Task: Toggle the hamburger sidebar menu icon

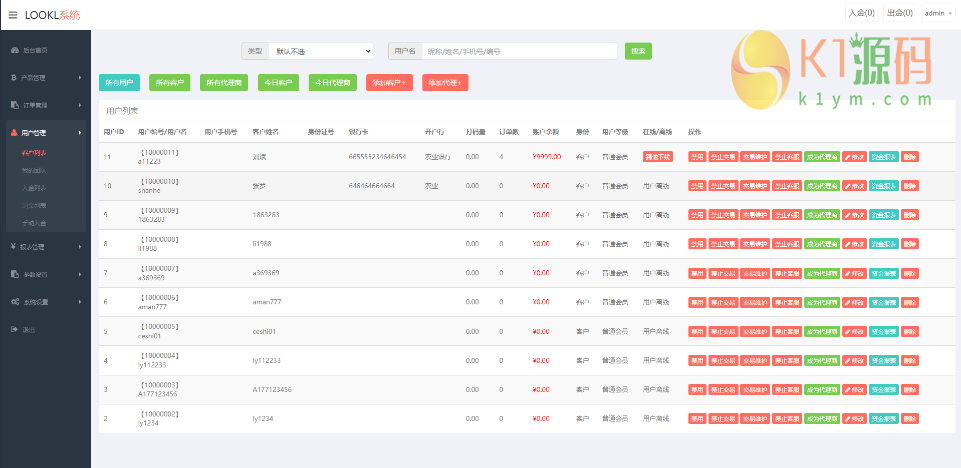Action: pyautogui.click(x=12, y=15)
